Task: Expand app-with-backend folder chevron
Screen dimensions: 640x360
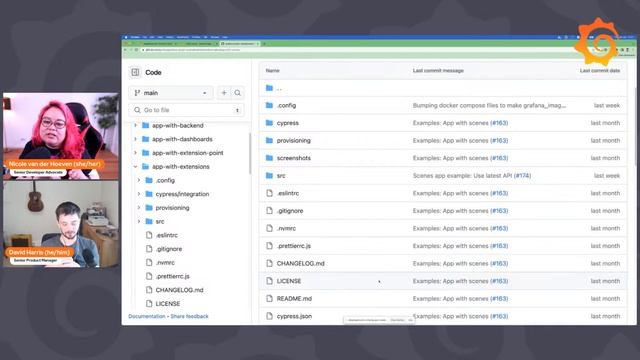Action: (136, 125)
